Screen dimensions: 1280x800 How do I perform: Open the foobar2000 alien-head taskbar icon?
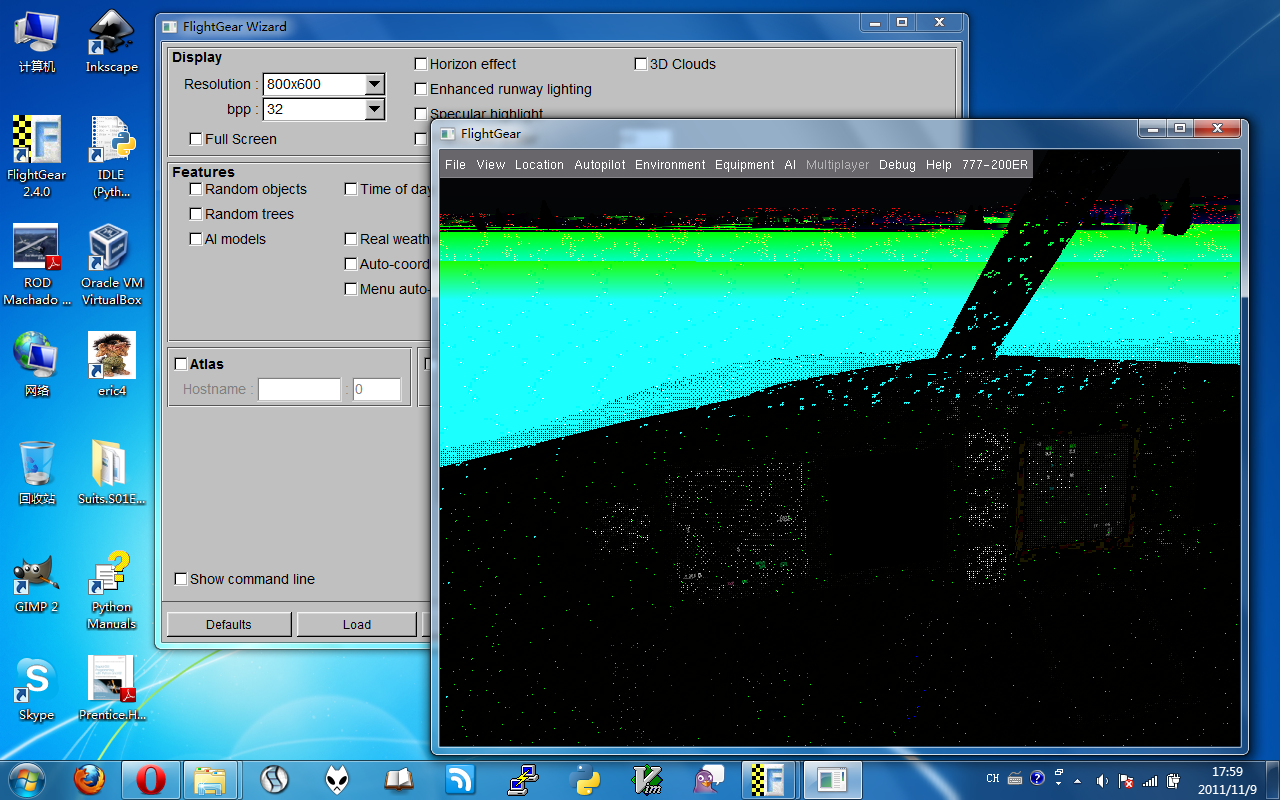[x=337, y=779]
